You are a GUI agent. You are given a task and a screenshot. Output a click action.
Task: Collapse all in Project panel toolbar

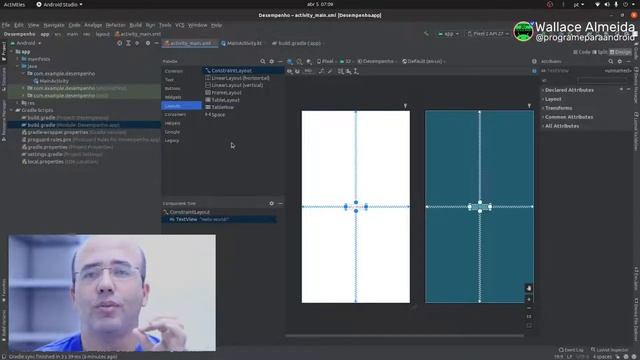pos(137,43)
